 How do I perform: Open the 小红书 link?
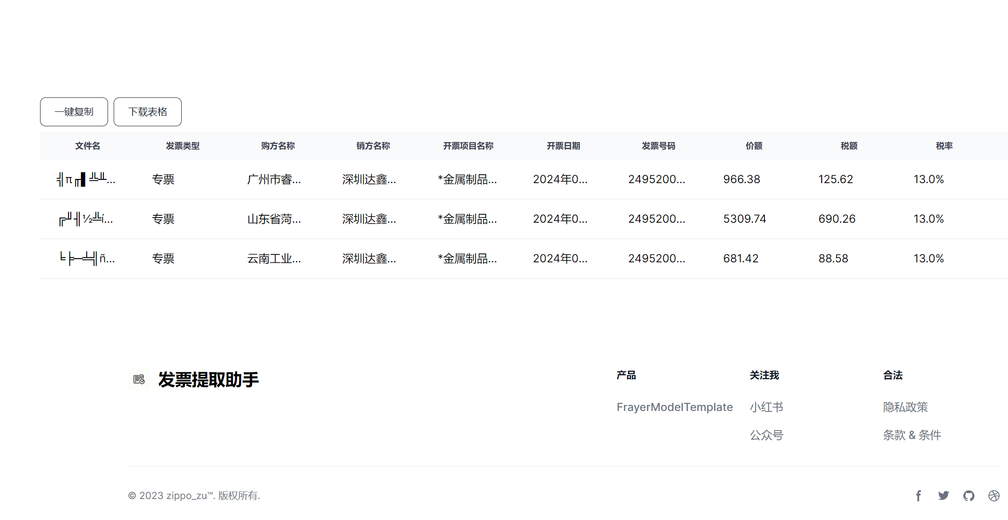pyautogui.click(x=766, y=407)
